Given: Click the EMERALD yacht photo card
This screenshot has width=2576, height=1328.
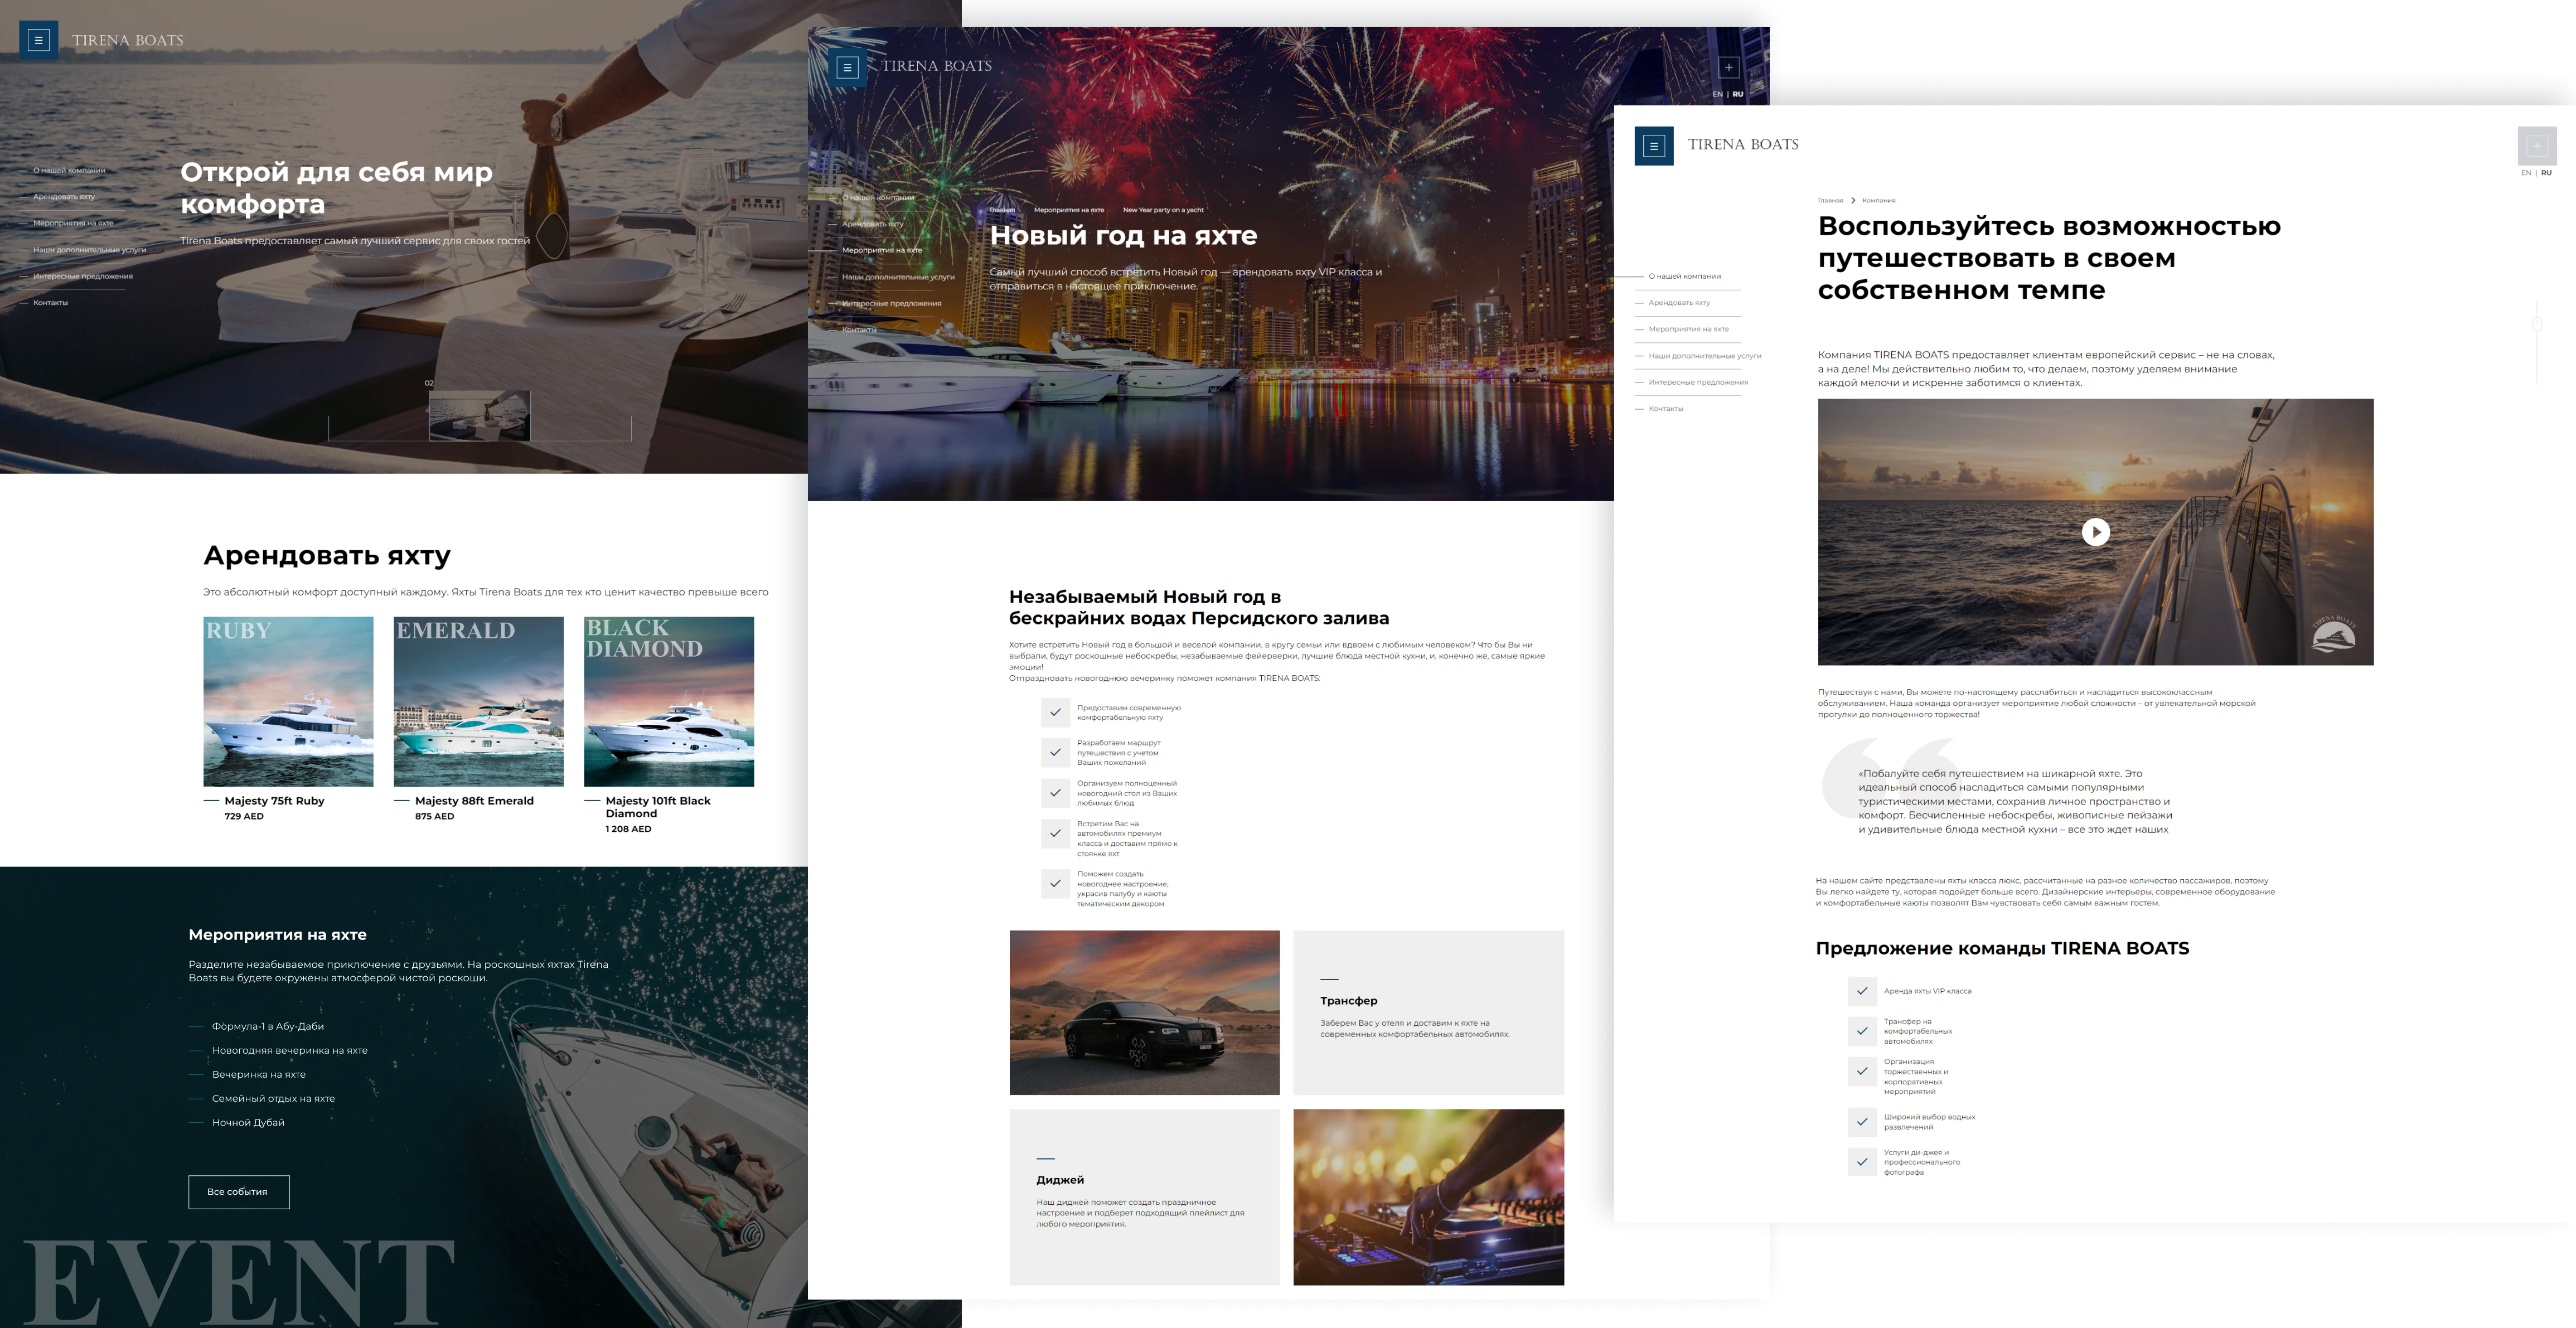Looking at the screenshot, I should [x=479, y=701].
